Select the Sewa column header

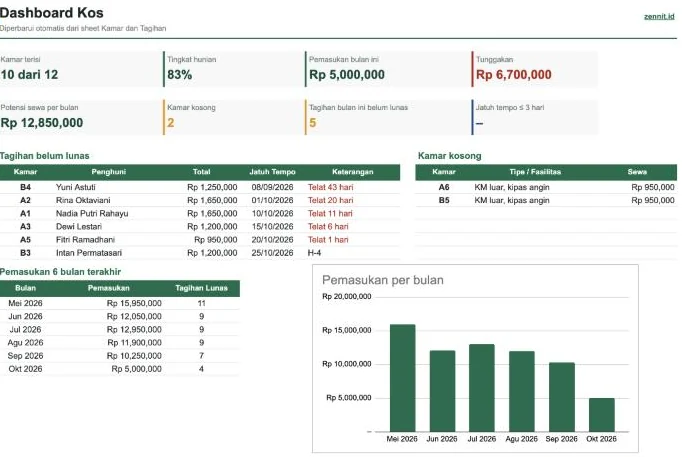pos(637,172)
